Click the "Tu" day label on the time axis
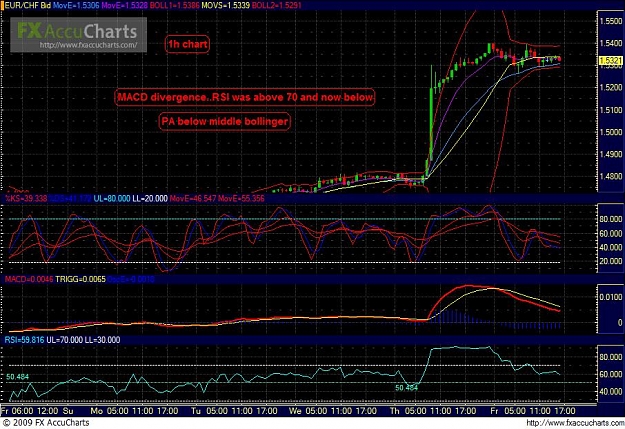Viewport: 625px width, 429px height. 195,411
